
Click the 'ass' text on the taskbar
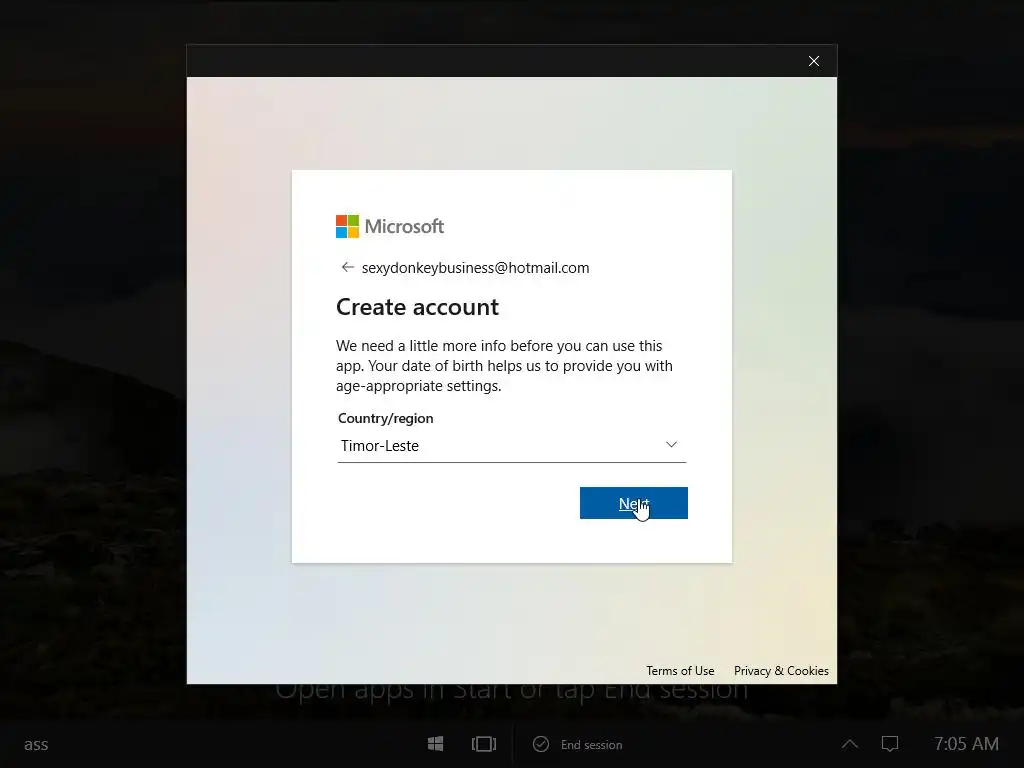click(x=36, y=744)
